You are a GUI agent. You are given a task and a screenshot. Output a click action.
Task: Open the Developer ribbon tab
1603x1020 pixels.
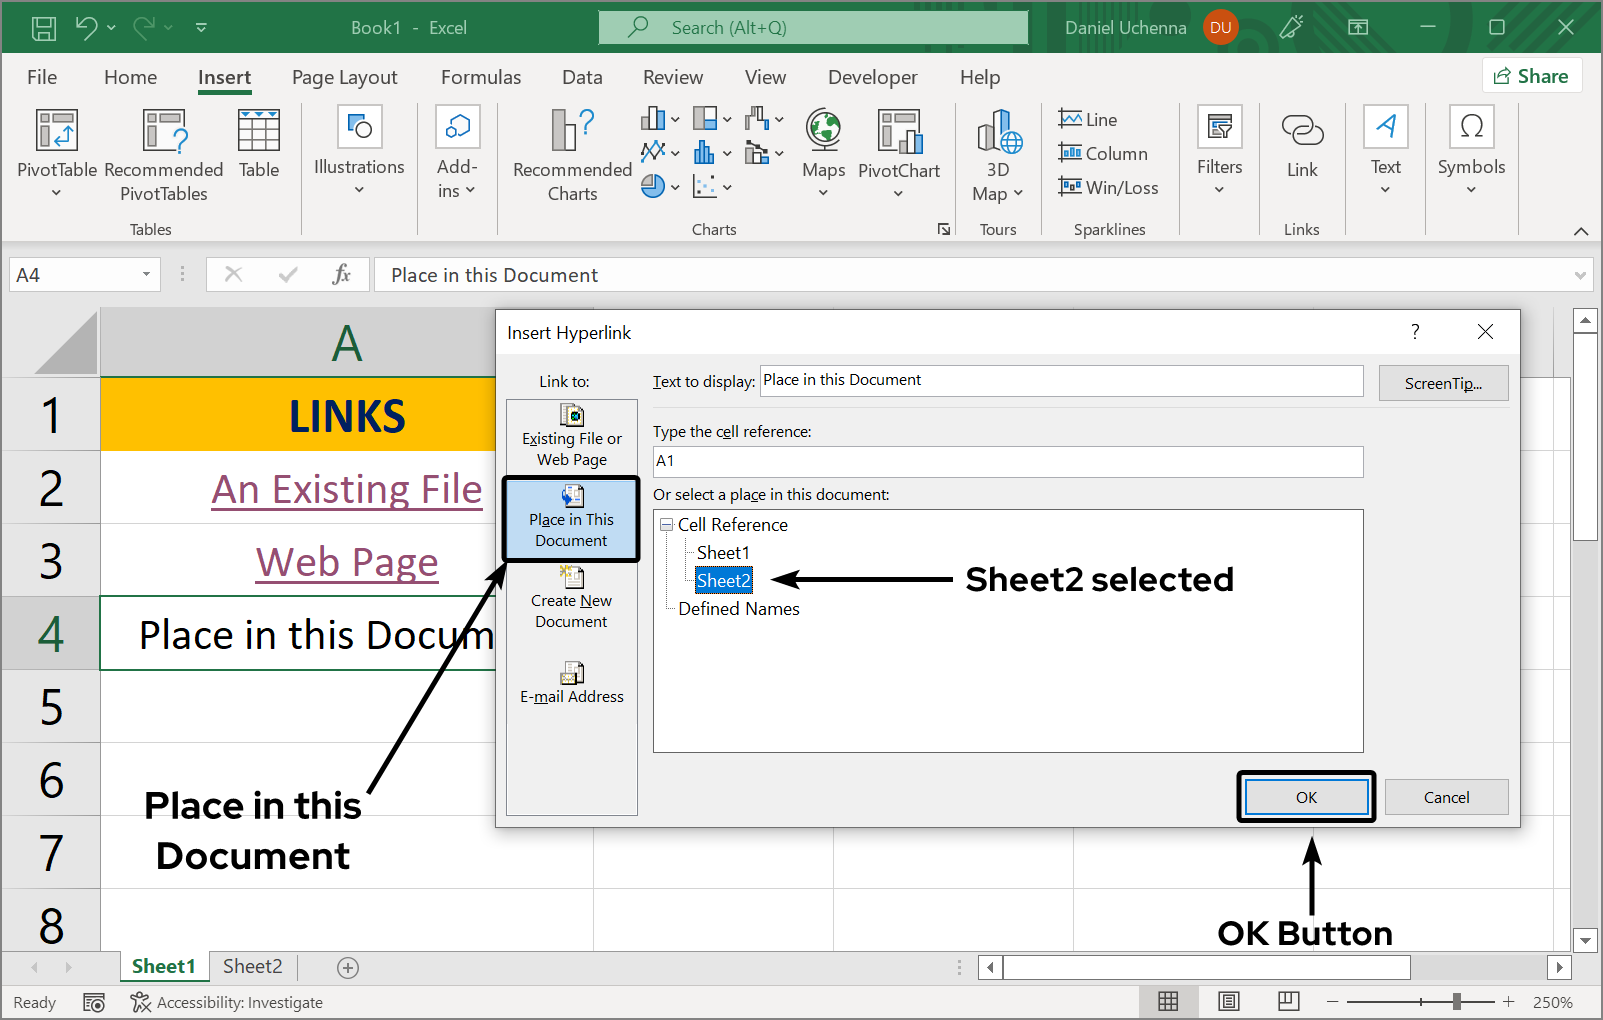872,77
